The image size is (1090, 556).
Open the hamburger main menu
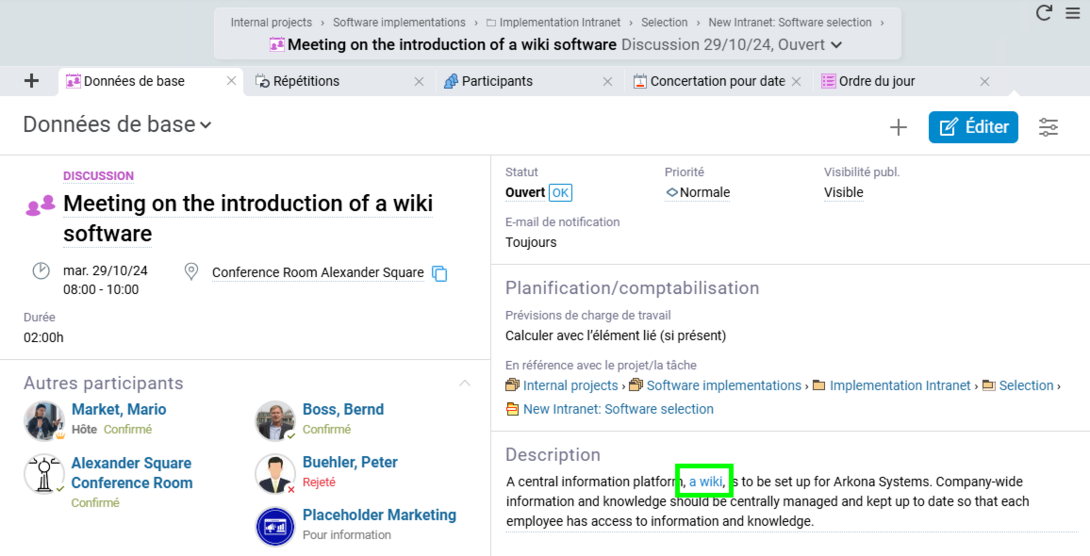(1073, 13)
